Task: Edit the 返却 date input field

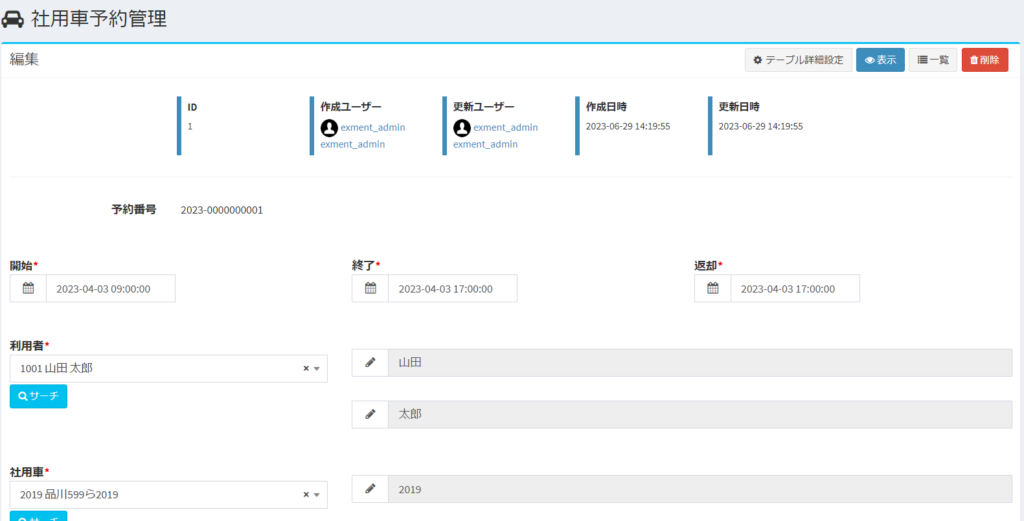Action: coord(795,288)
